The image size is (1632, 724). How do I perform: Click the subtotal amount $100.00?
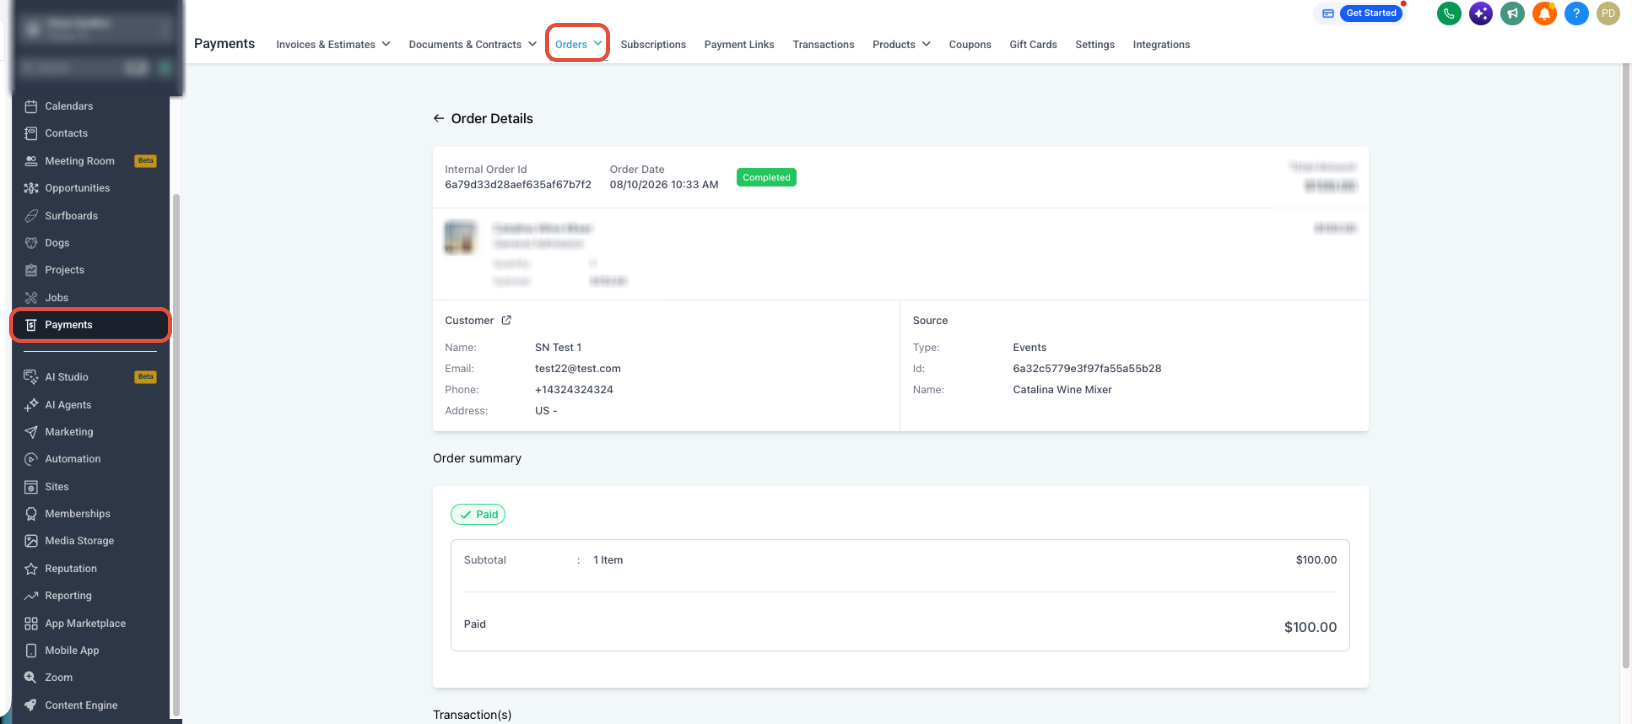pyautogui.click(x=1316, y=560)
